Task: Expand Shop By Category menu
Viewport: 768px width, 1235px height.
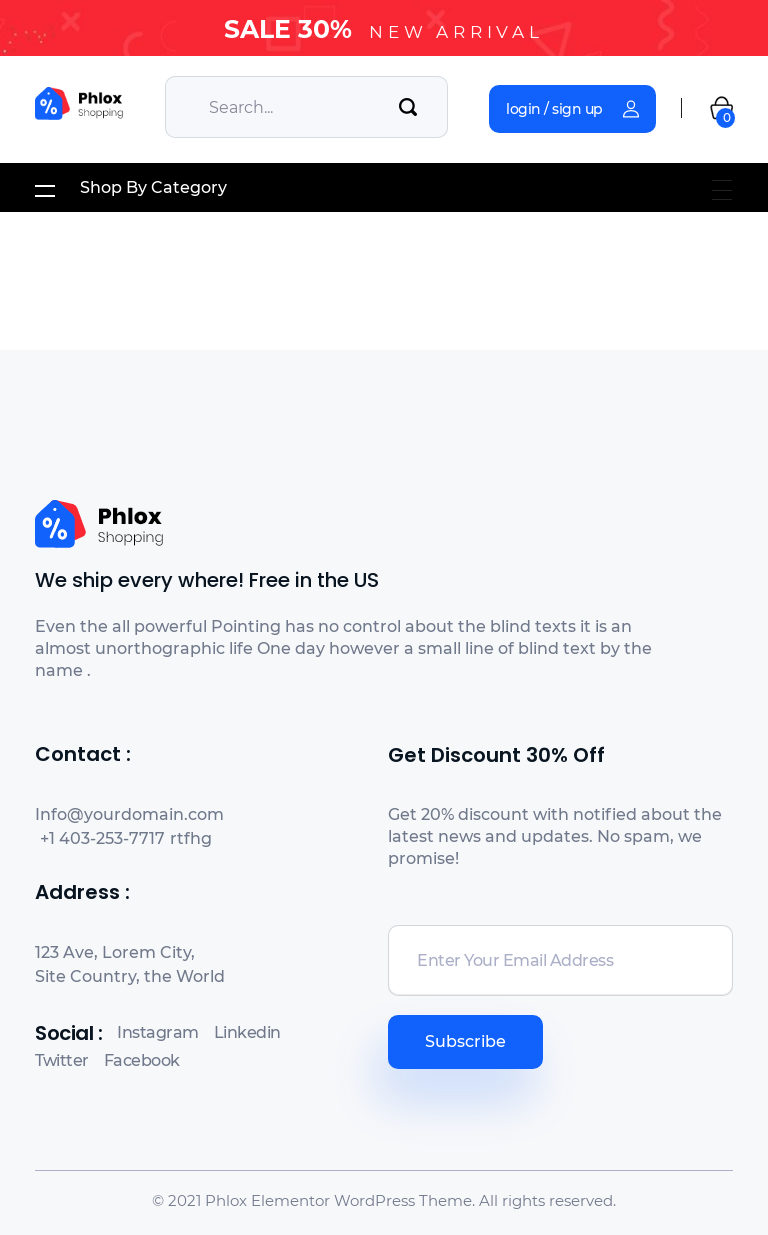Action: [x=153, y=188]
